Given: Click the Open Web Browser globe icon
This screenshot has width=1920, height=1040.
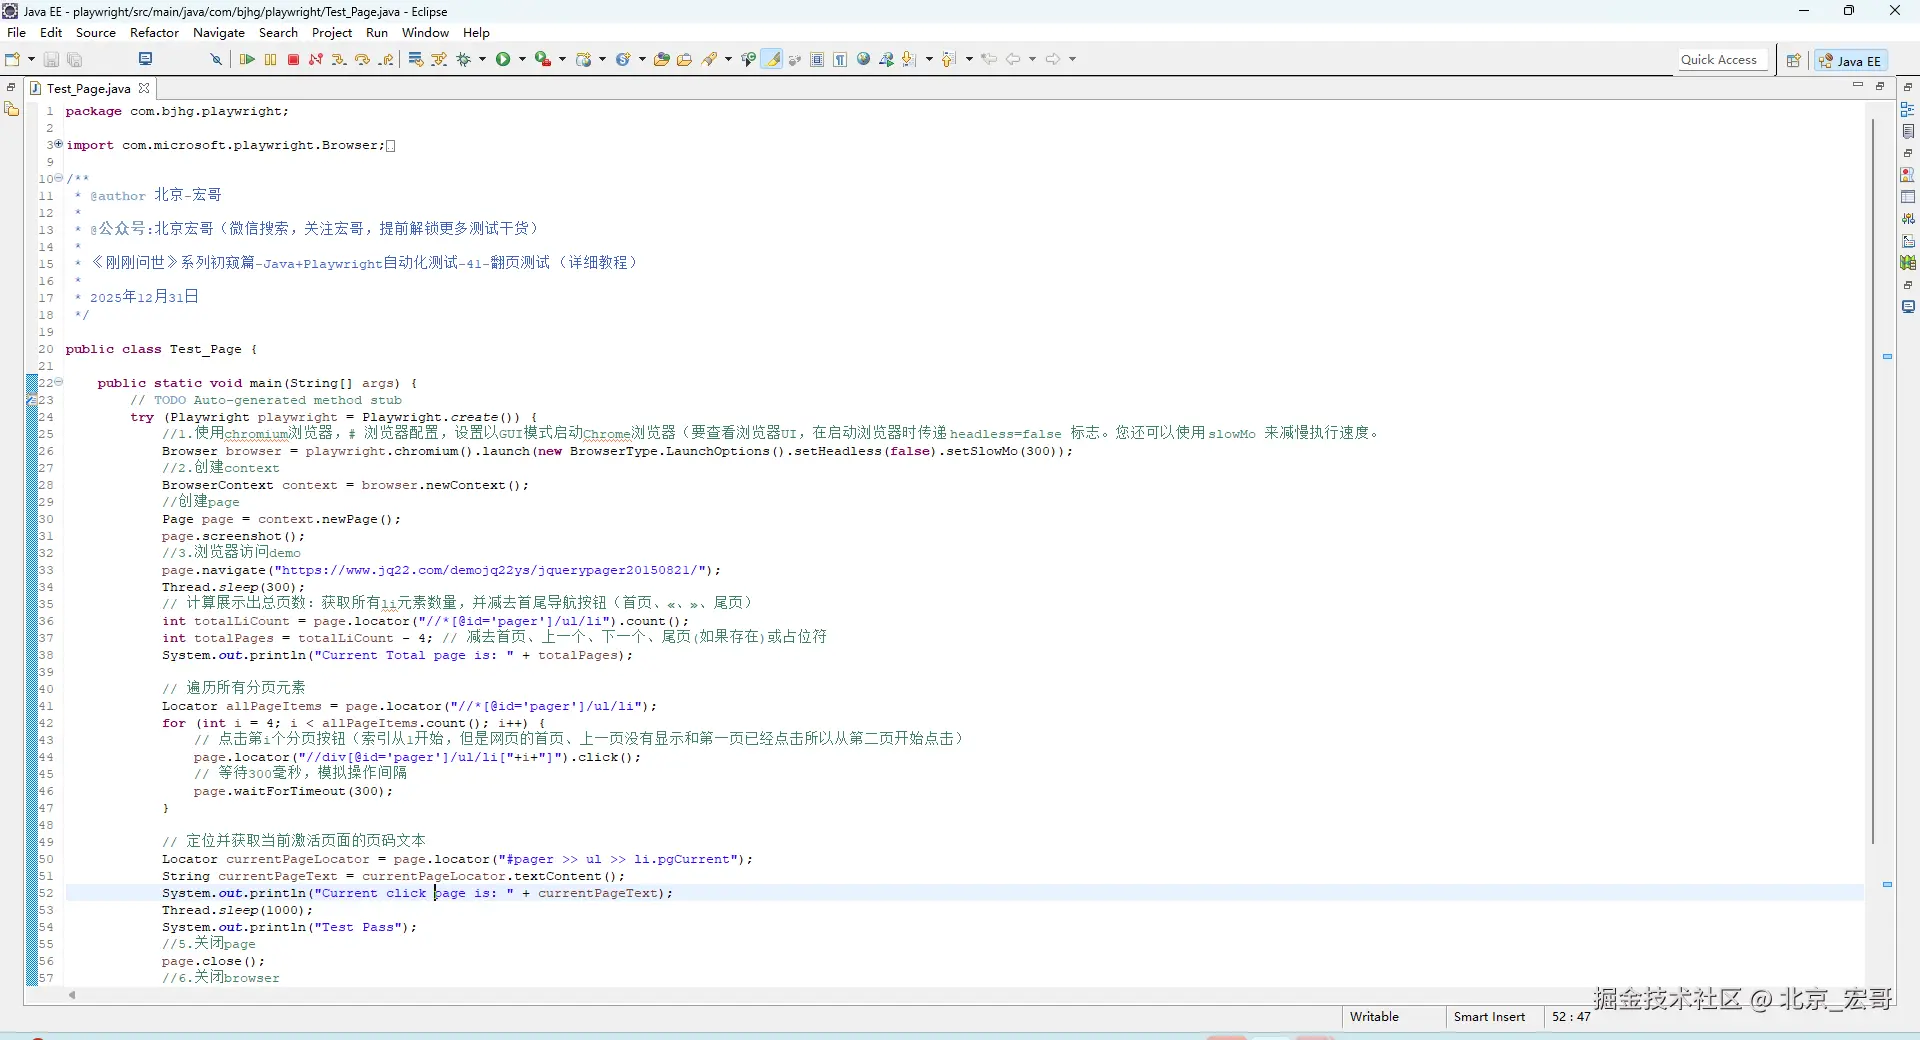Looking at the screenshot, I should [x=863, y=60].
